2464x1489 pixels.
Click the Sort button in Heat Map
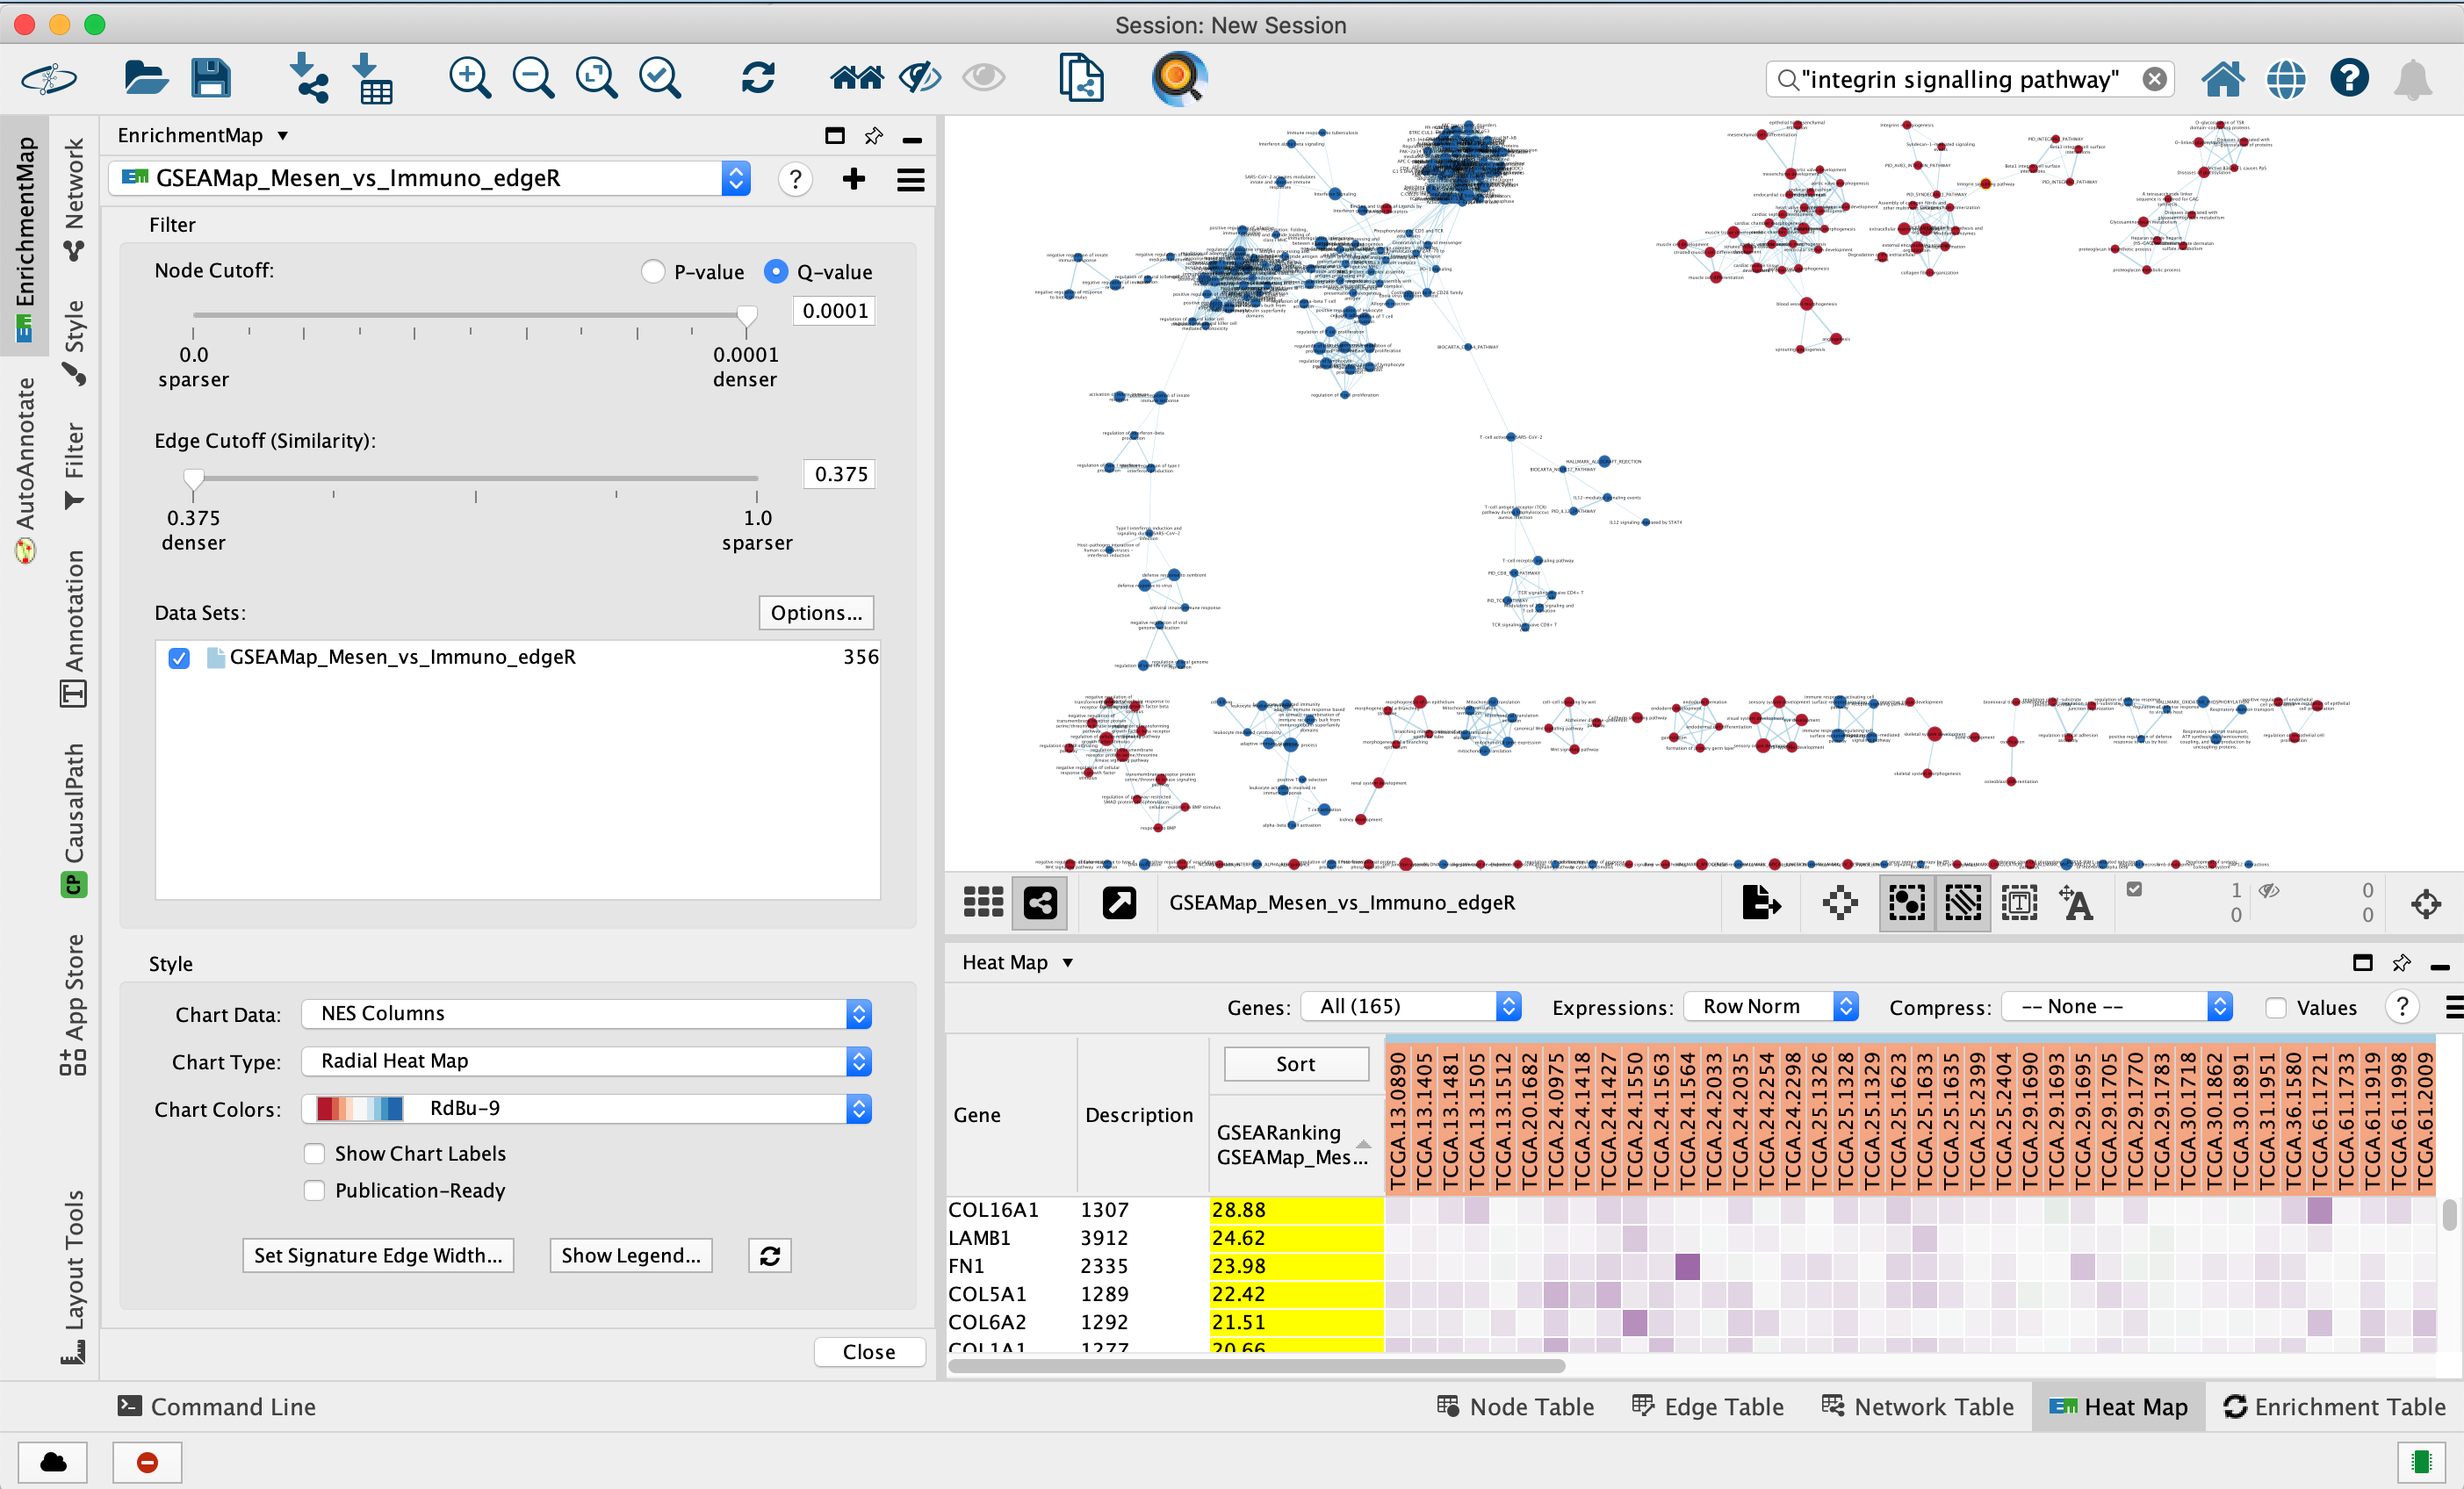[x=1293, y=1061]
